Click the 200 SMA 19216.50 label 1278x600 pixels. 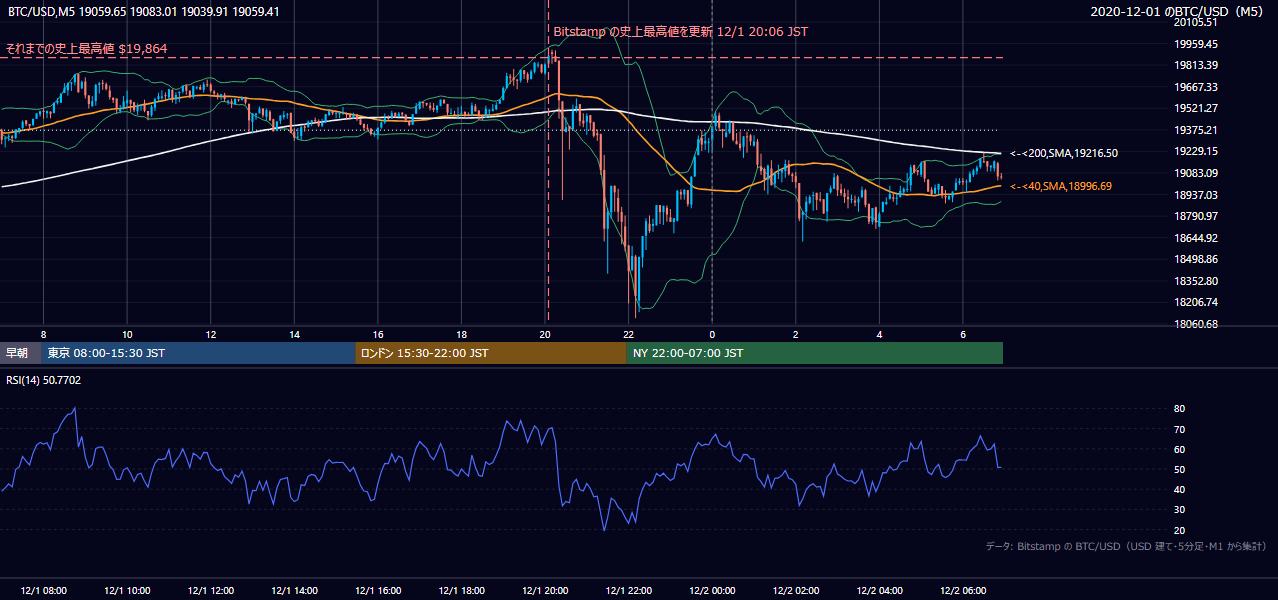coord(1064,153)
